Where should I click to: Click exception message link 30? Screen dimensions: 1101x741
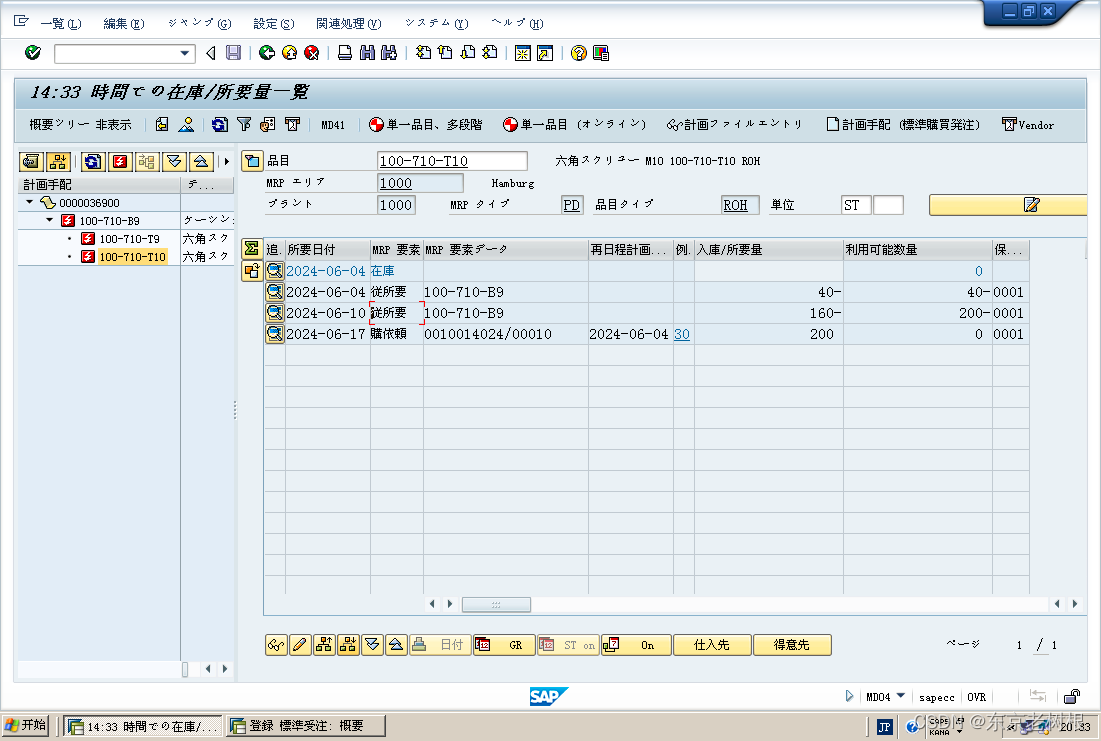[682, 334]
